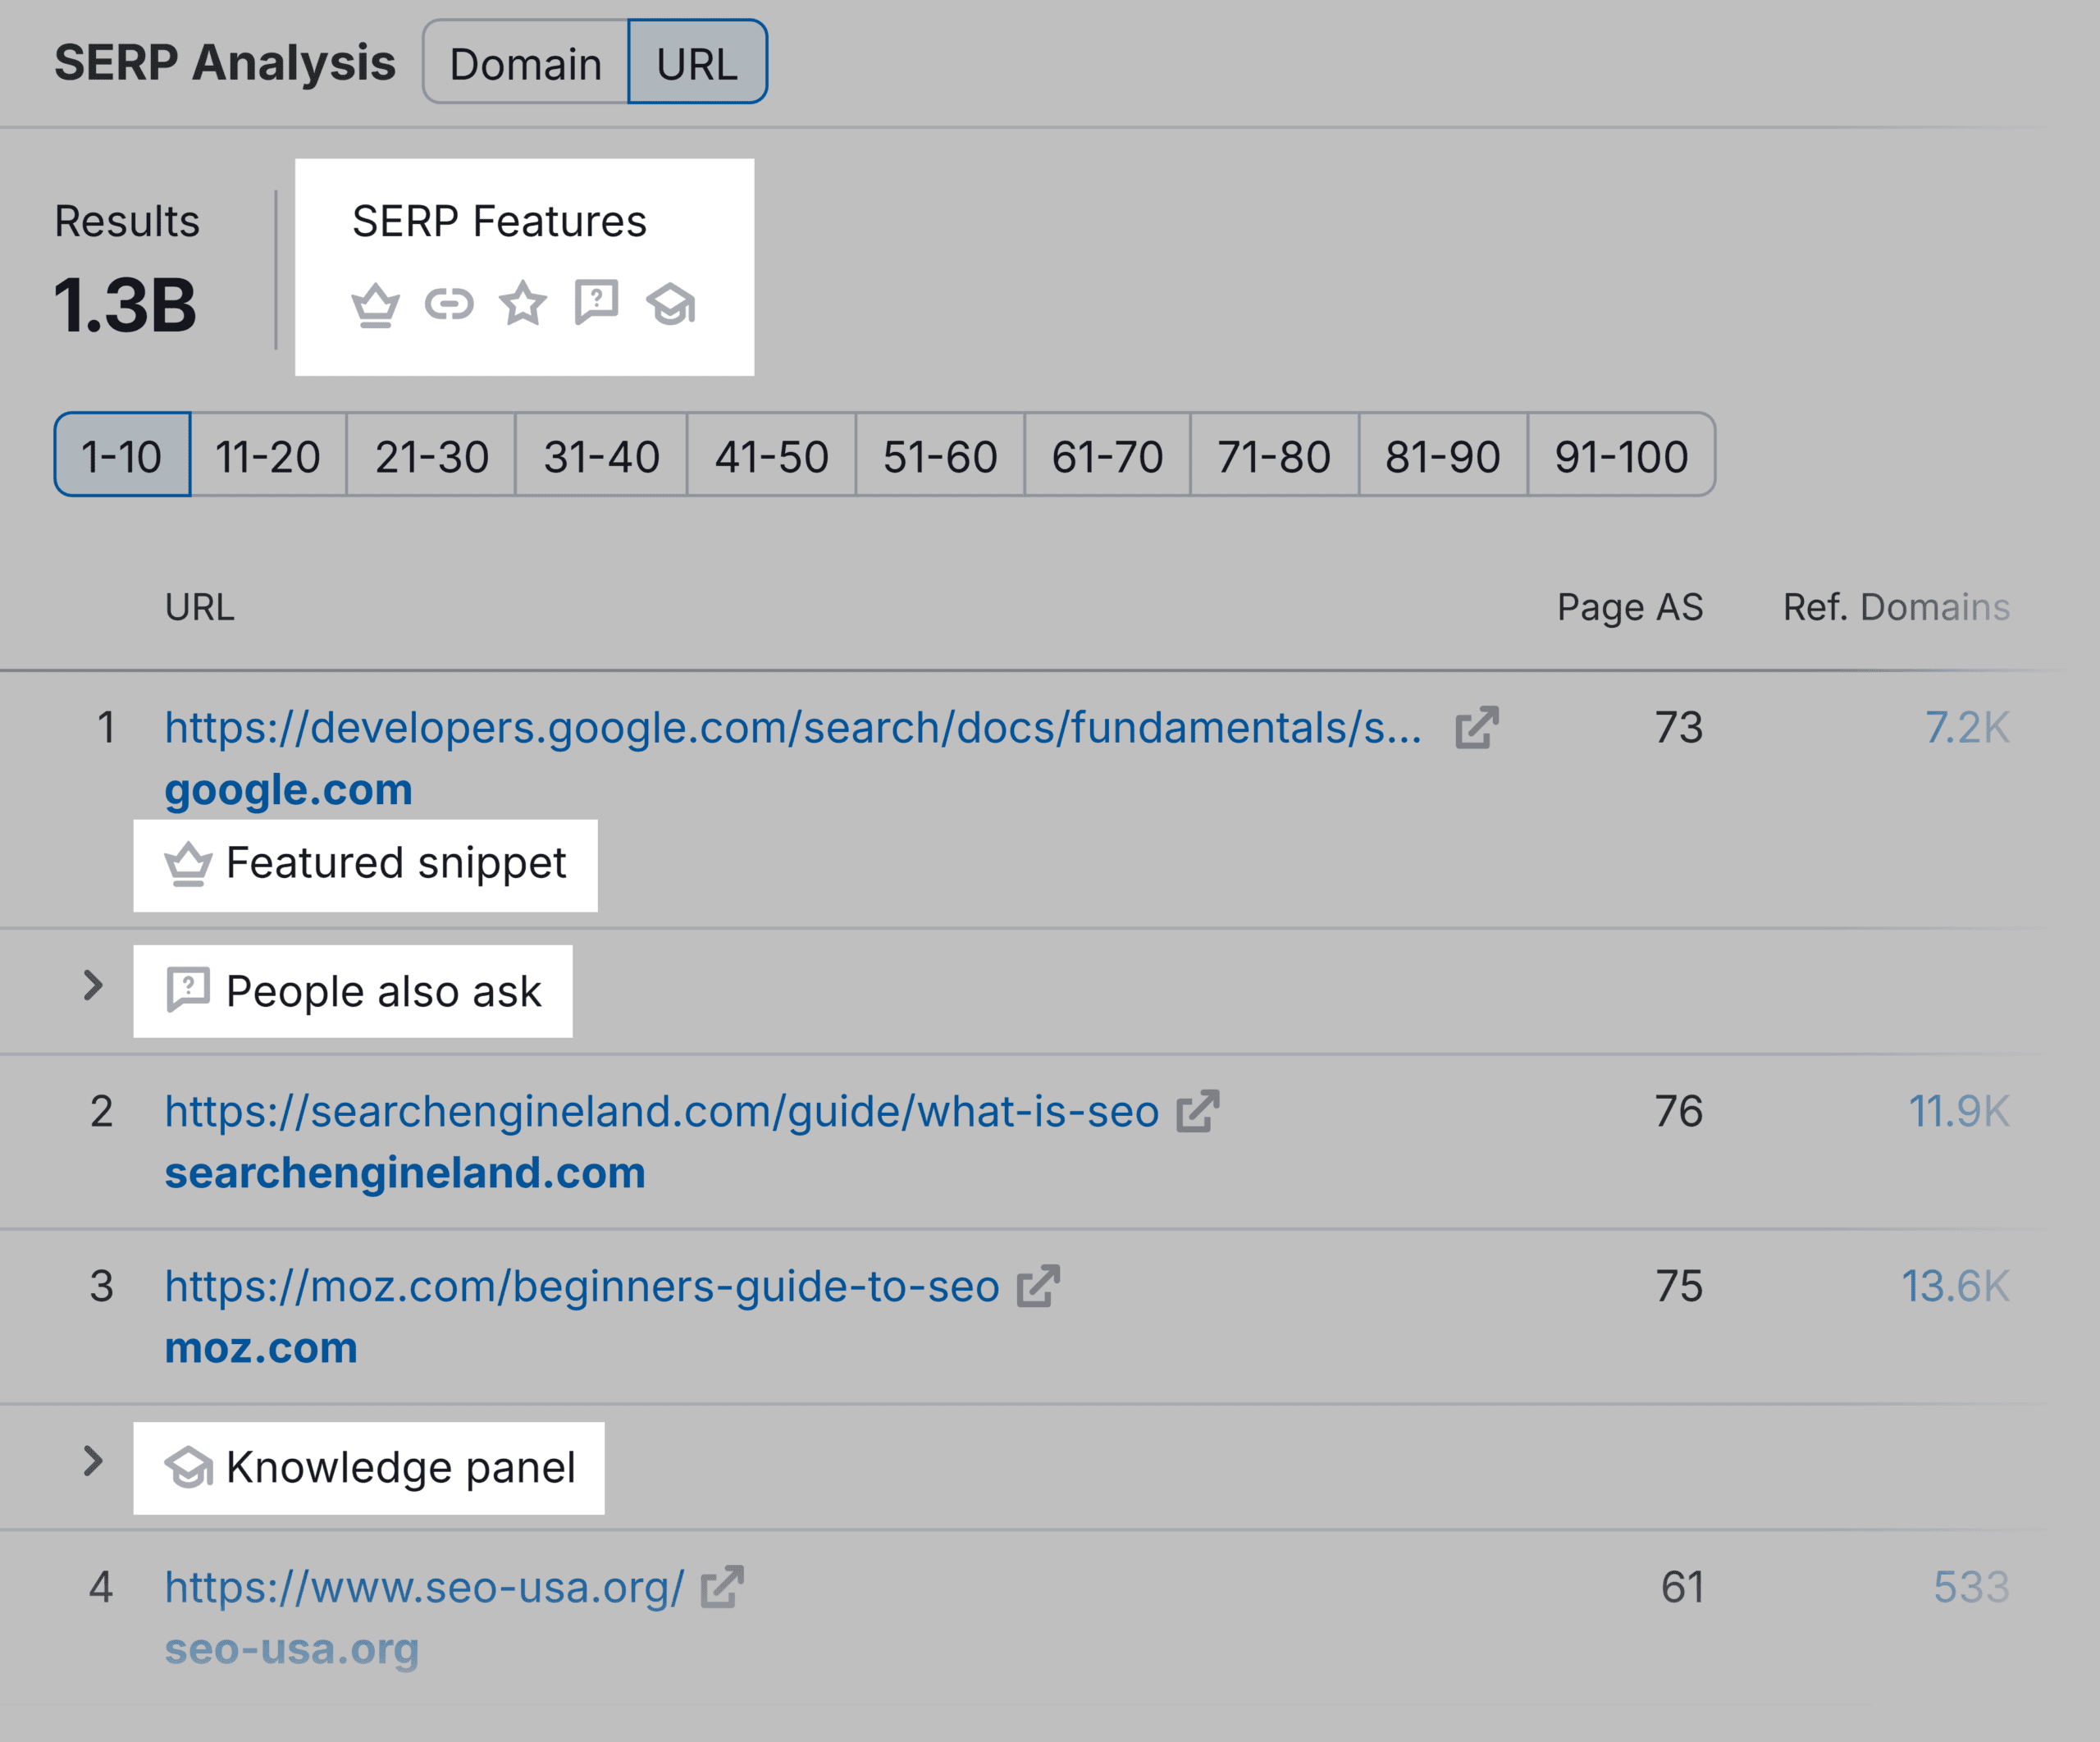Collapse the chevron next to Knowledge panel
This screenshot has height=1742, width=2100.
click(95, 1465)
